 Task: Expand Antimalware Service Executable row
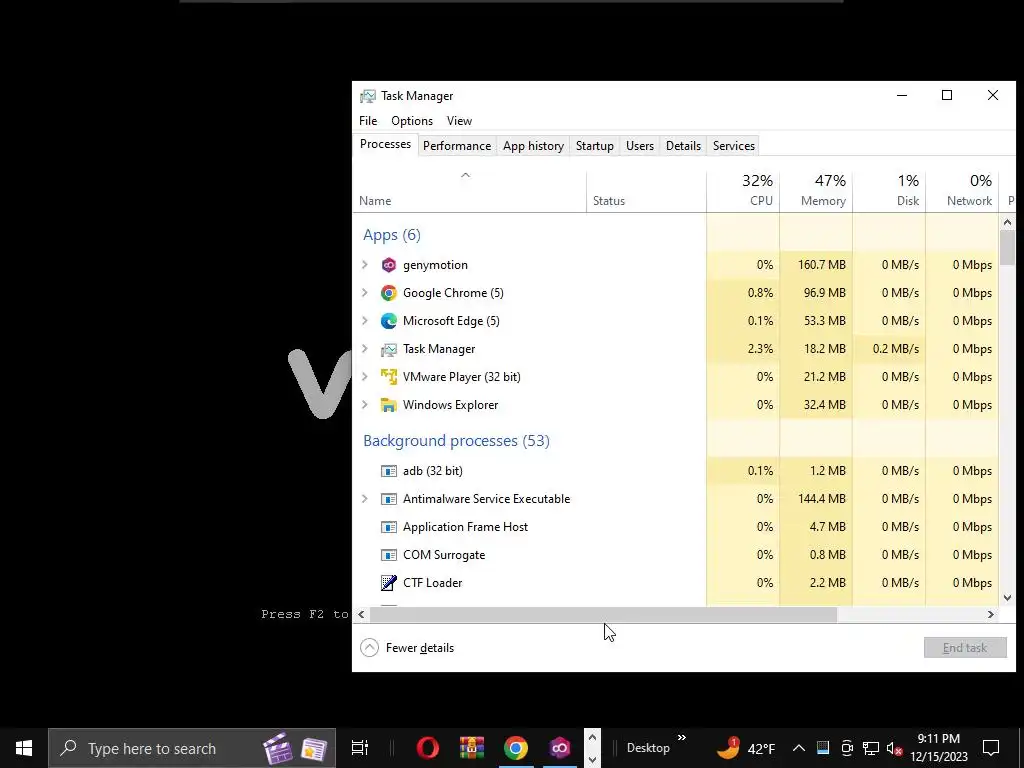coord(365,499)
